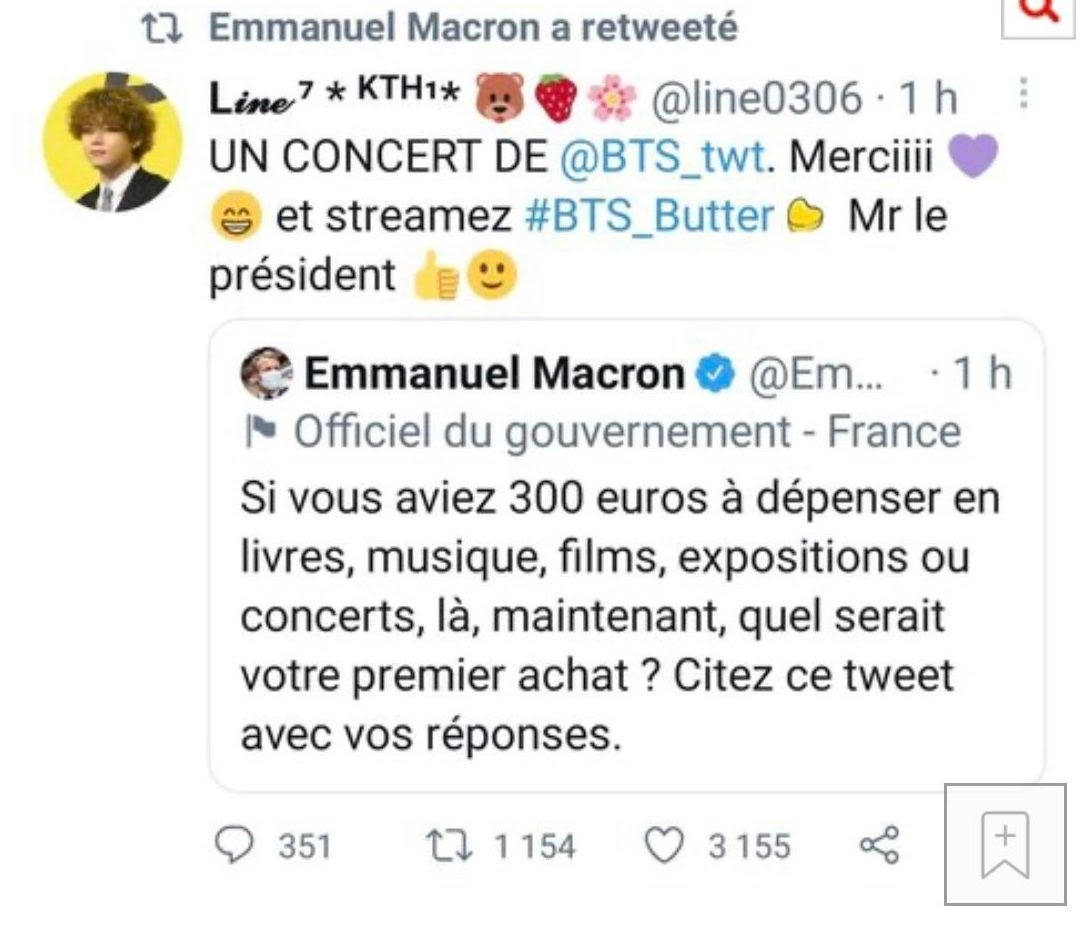The height and width of the screenshot is (931, 1086).
Task: Open the share icon under the tweet
Action: coord(880,845)
